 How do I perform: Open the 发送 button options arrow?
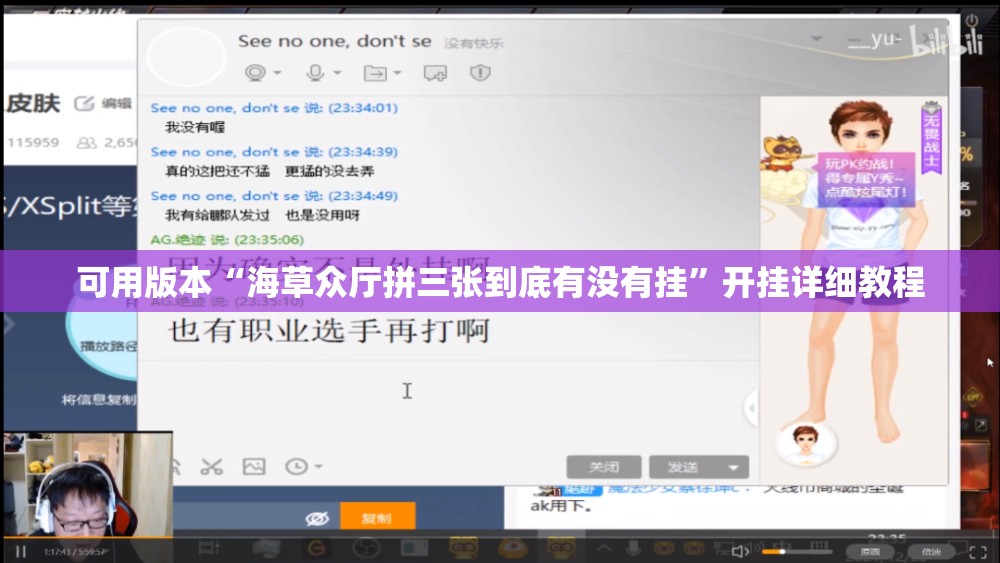pyautogui.click(x=733, y=467)
